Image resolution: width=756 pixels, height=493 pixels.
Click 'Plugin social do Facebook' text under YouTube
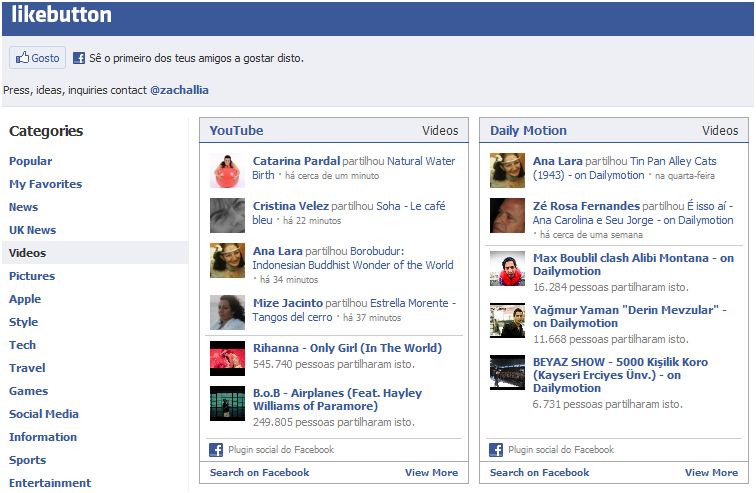tap(281, 450)
